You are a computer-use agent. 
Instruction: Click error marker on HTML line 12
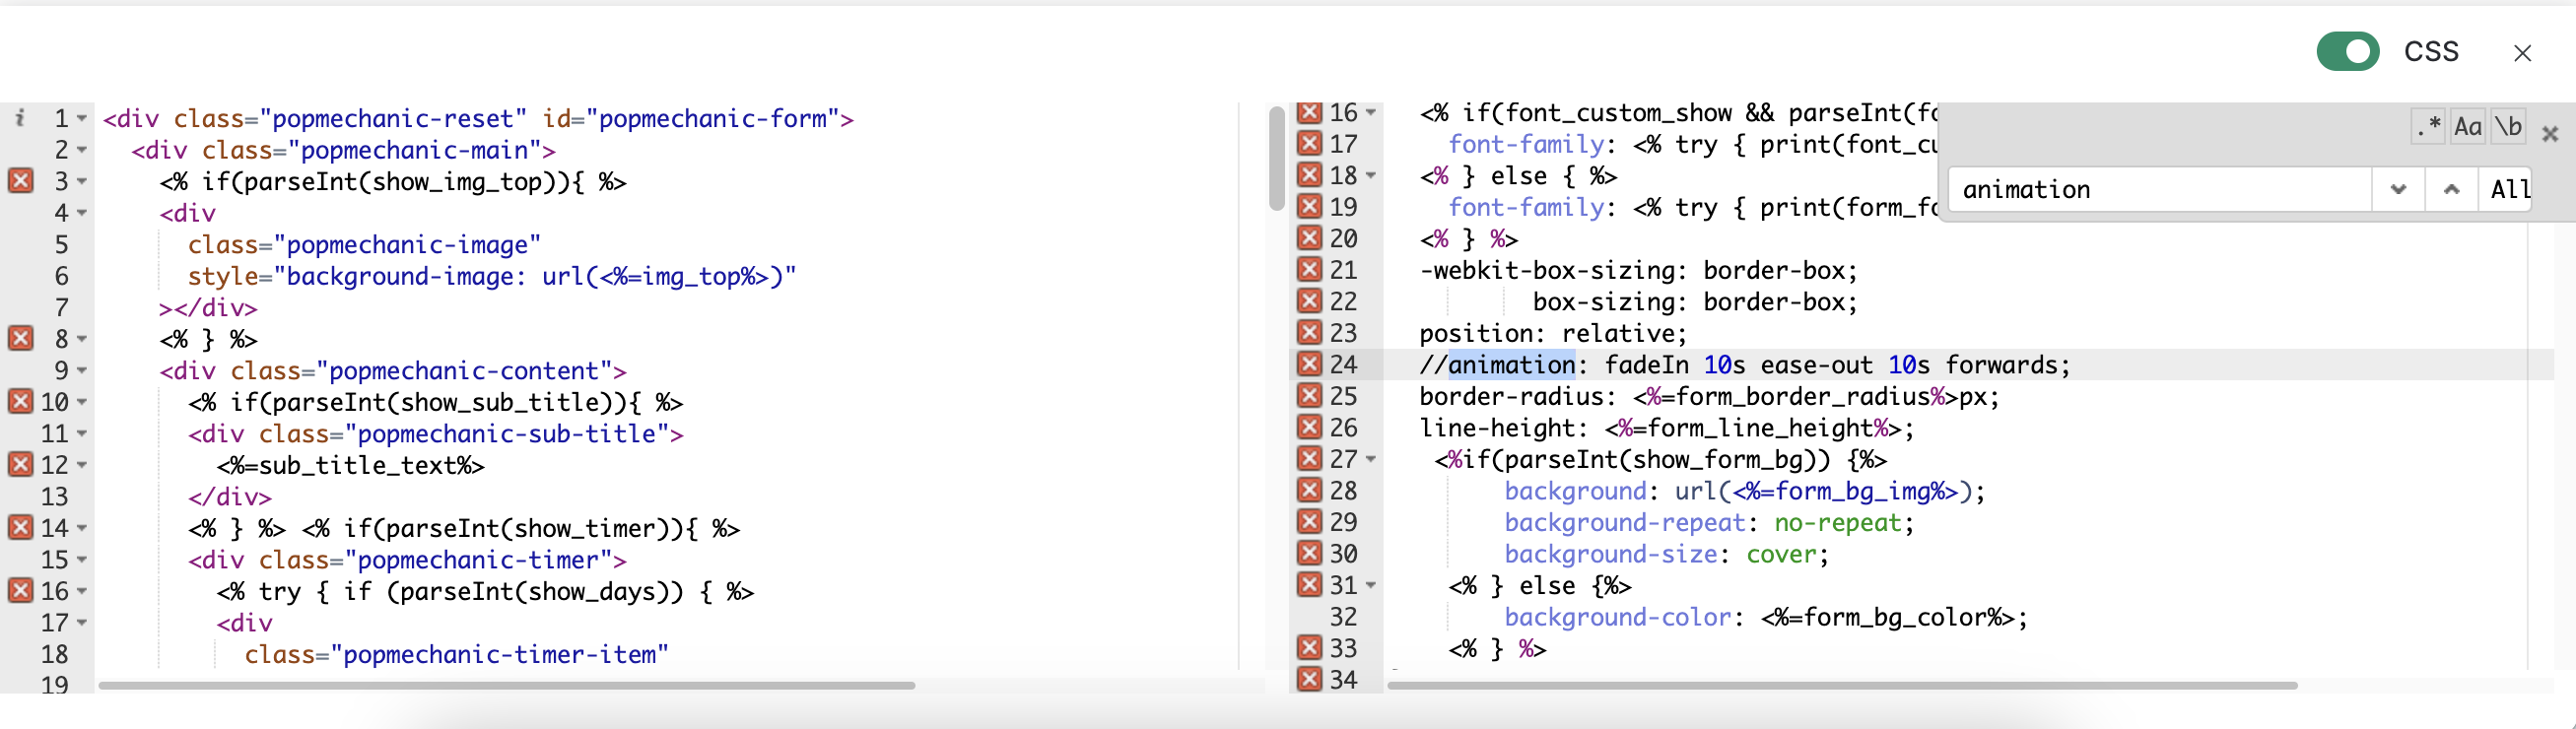pyautogui.click(x=21, y=464)
